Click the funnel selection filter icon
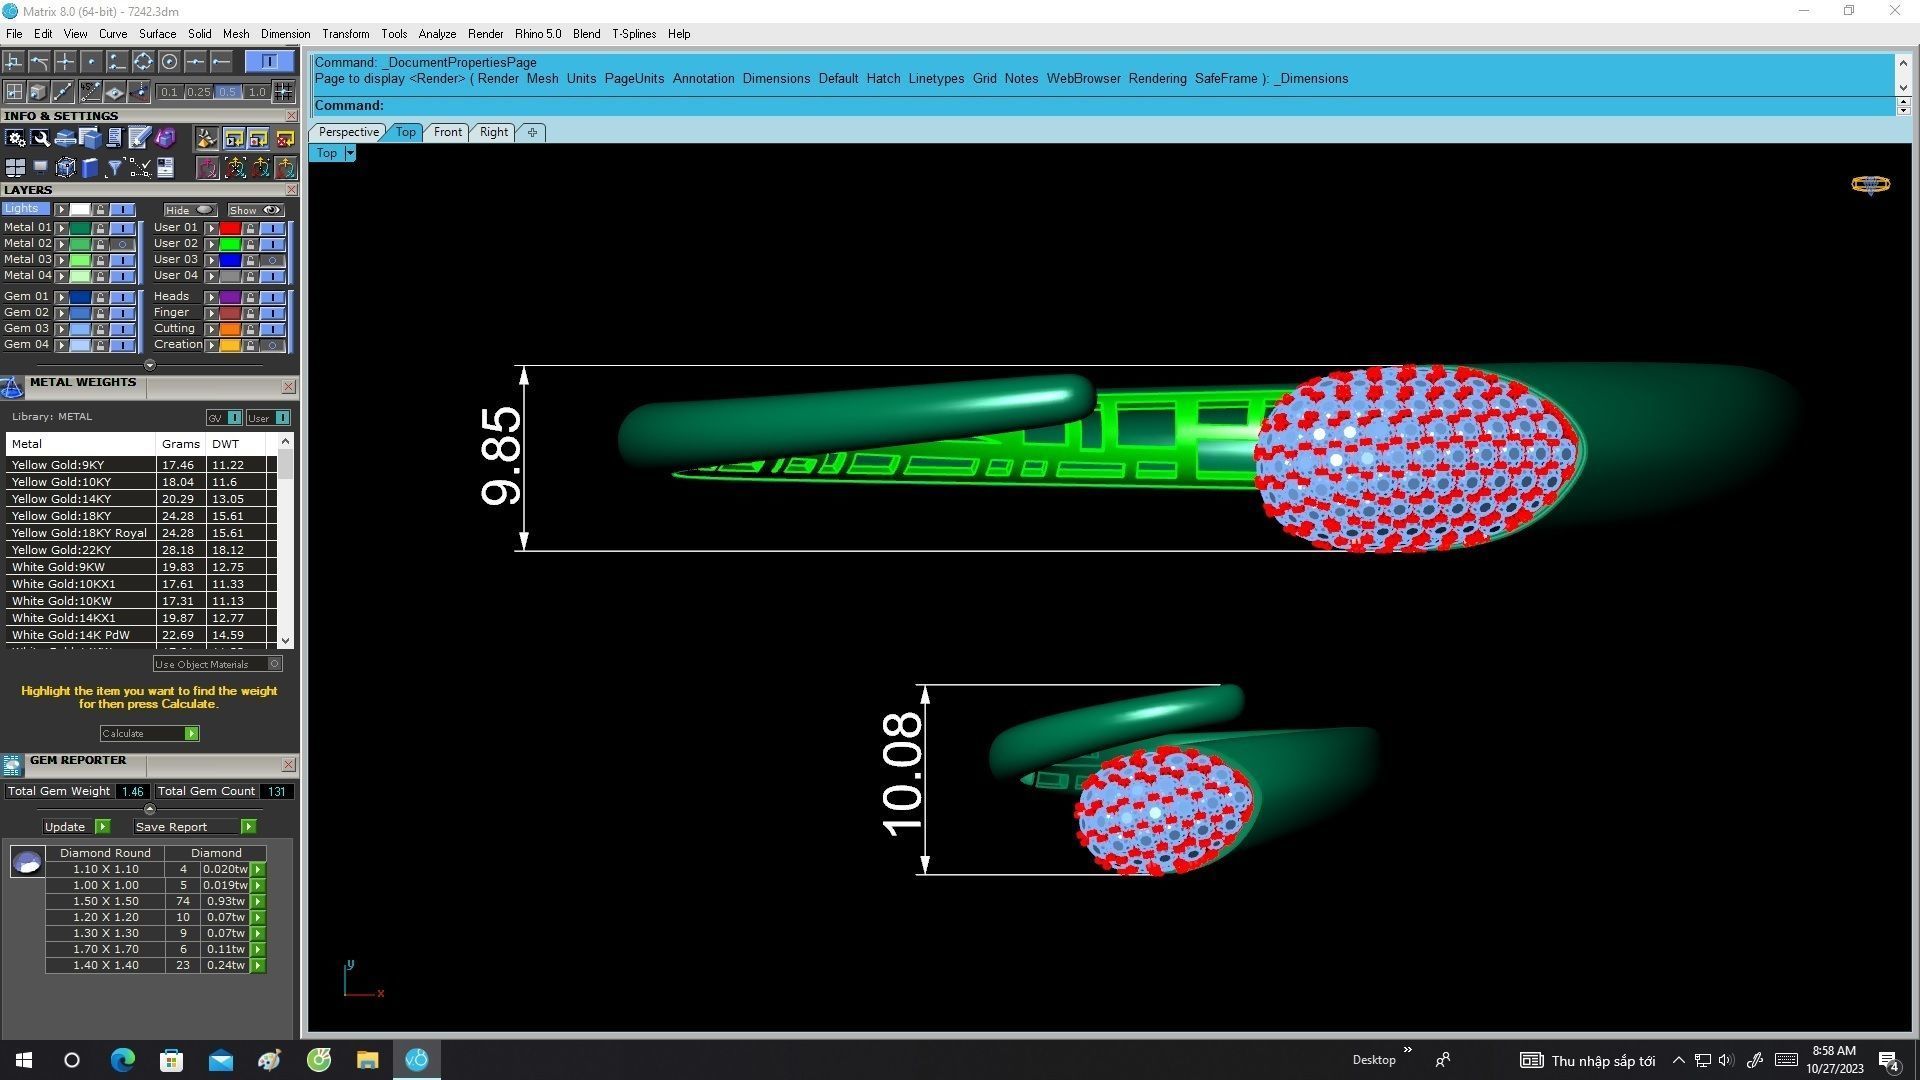Viewport: 1920px width, 1080px height. 115,168
